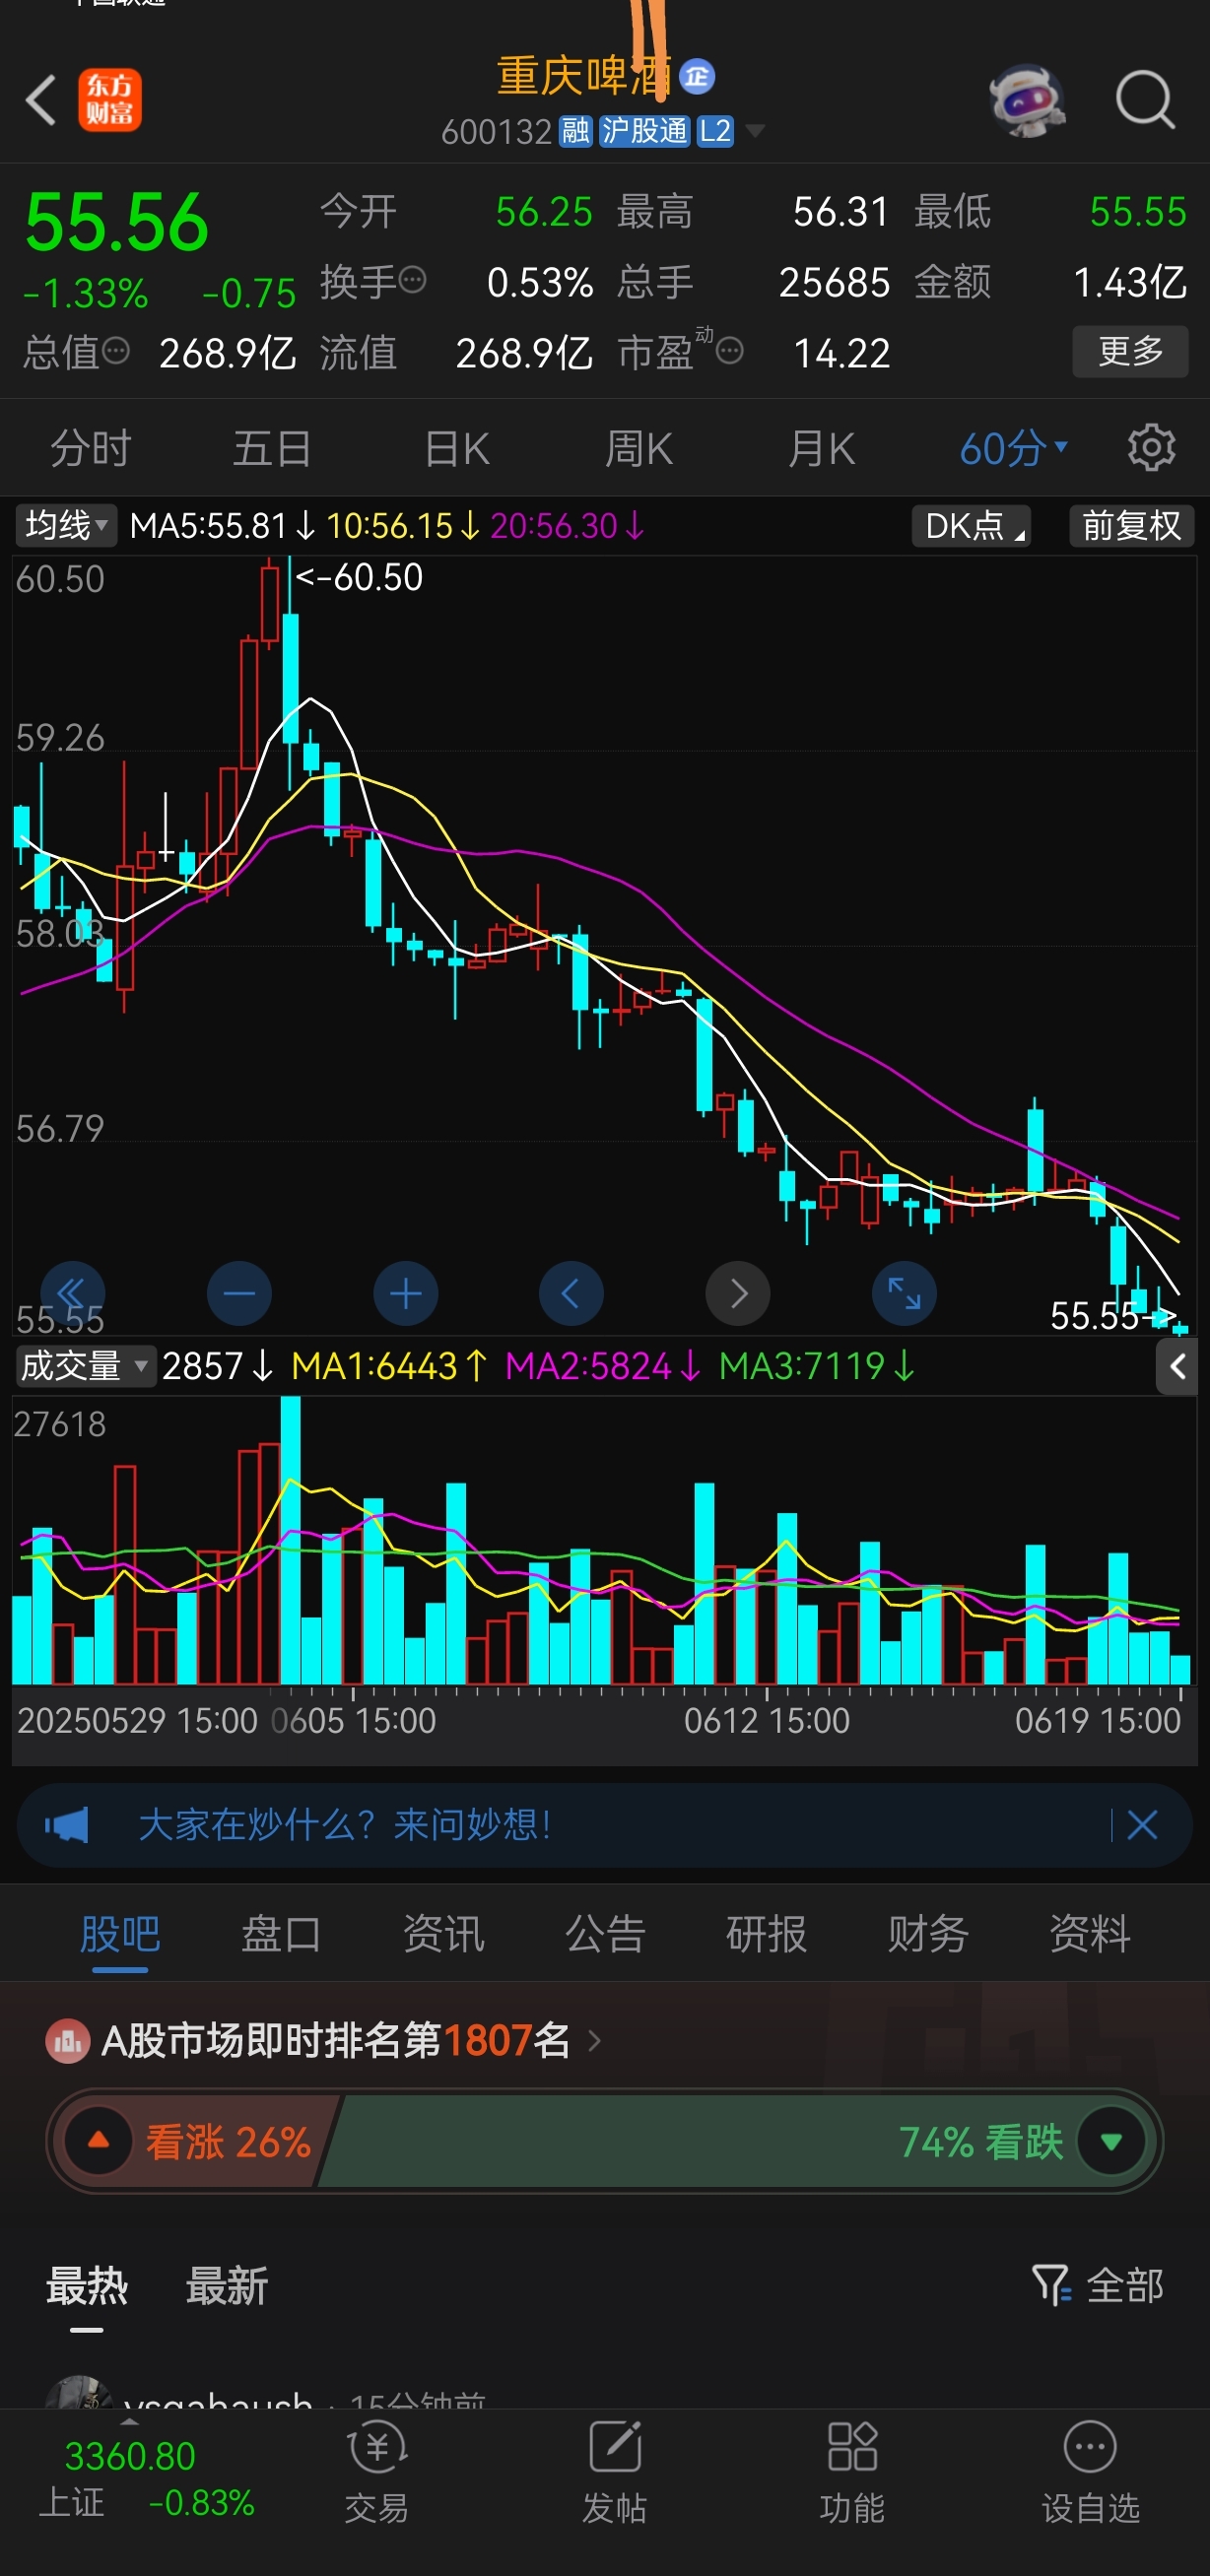Tap the back arrow icon
Image resolution: width=1210 pixels, height=2576 pixels.
pyautogui.click(x=41, y=100)
